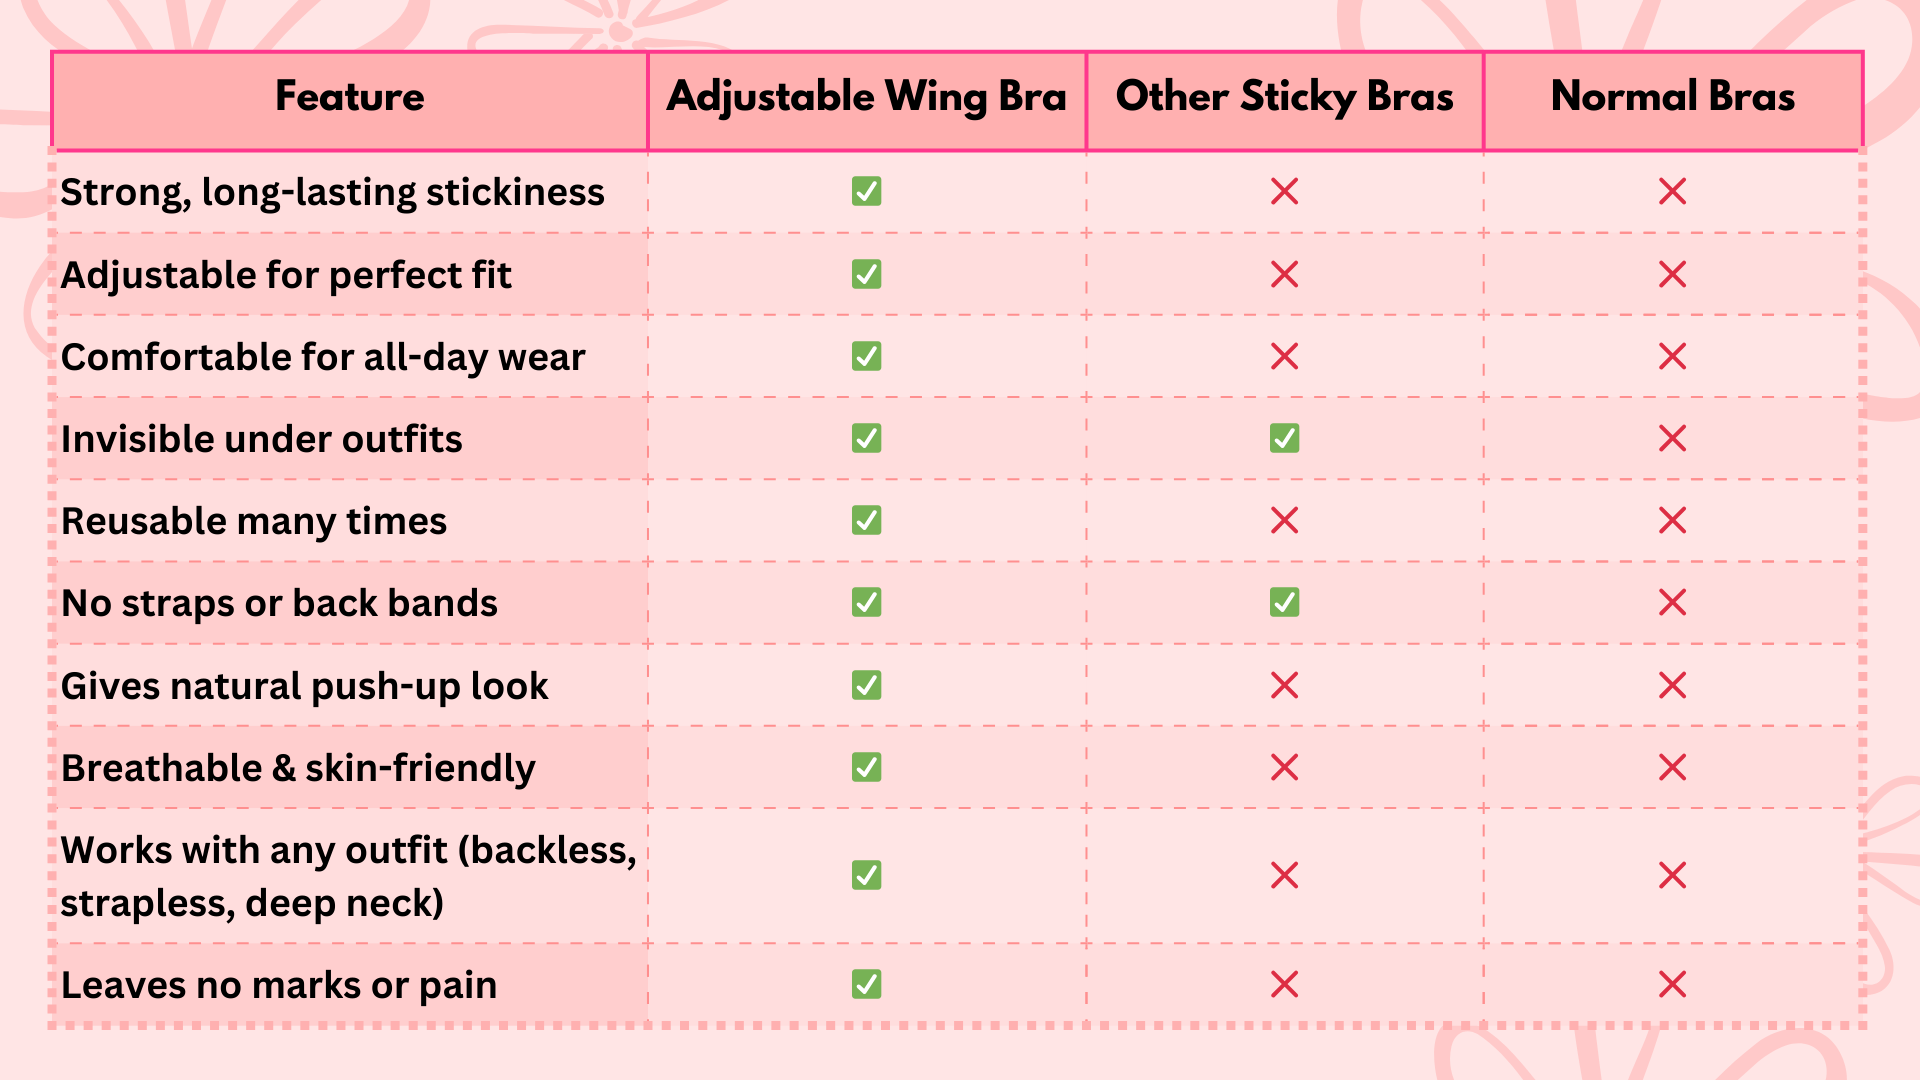Screen dimensions: 1920x1080
Task: Select the Feature column header
Action: point(350,97)
